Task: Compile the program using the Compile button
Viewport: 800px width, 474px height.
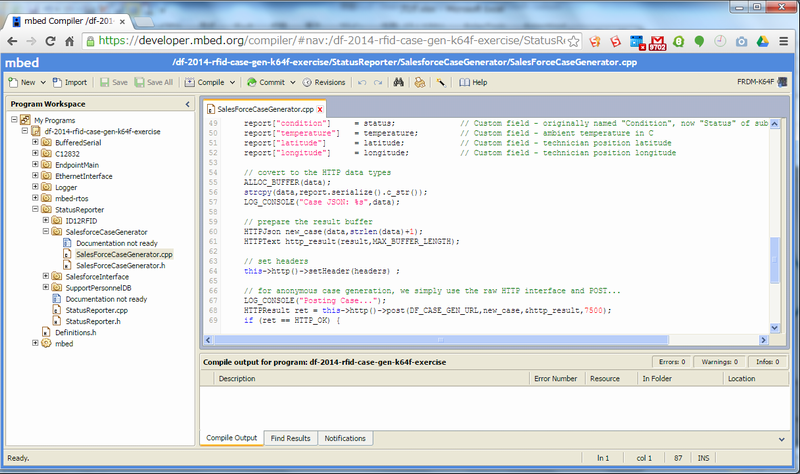Action: 204,82
